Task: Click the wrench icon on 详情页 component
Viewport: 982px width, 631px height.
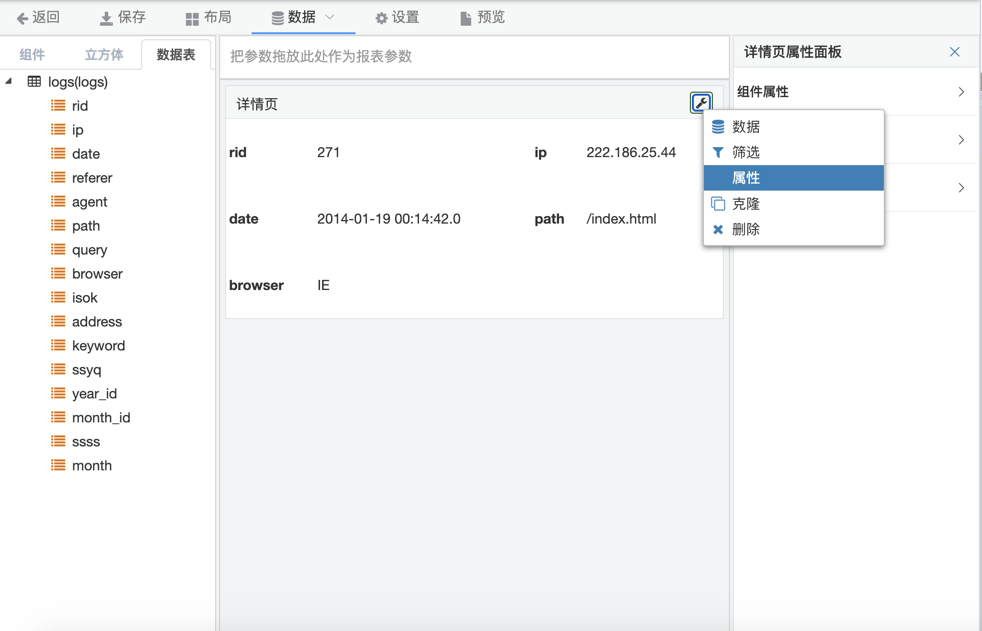Action: (701, 103)
